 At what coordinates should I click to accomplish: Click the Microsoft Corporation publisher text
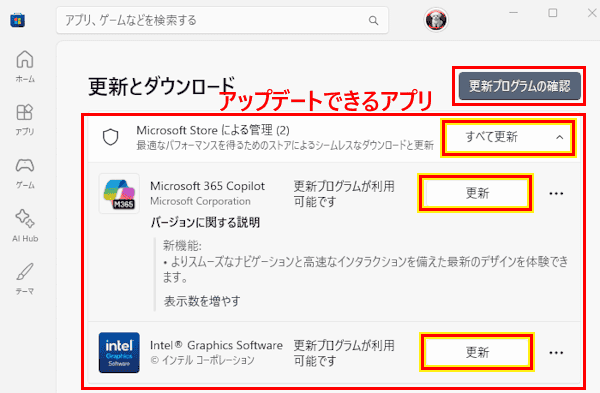tap(200, 201)
